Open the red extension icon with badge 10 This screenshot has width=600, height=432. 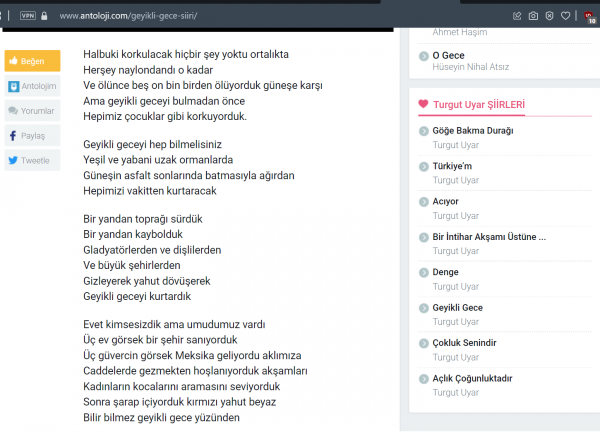[589, 17]
